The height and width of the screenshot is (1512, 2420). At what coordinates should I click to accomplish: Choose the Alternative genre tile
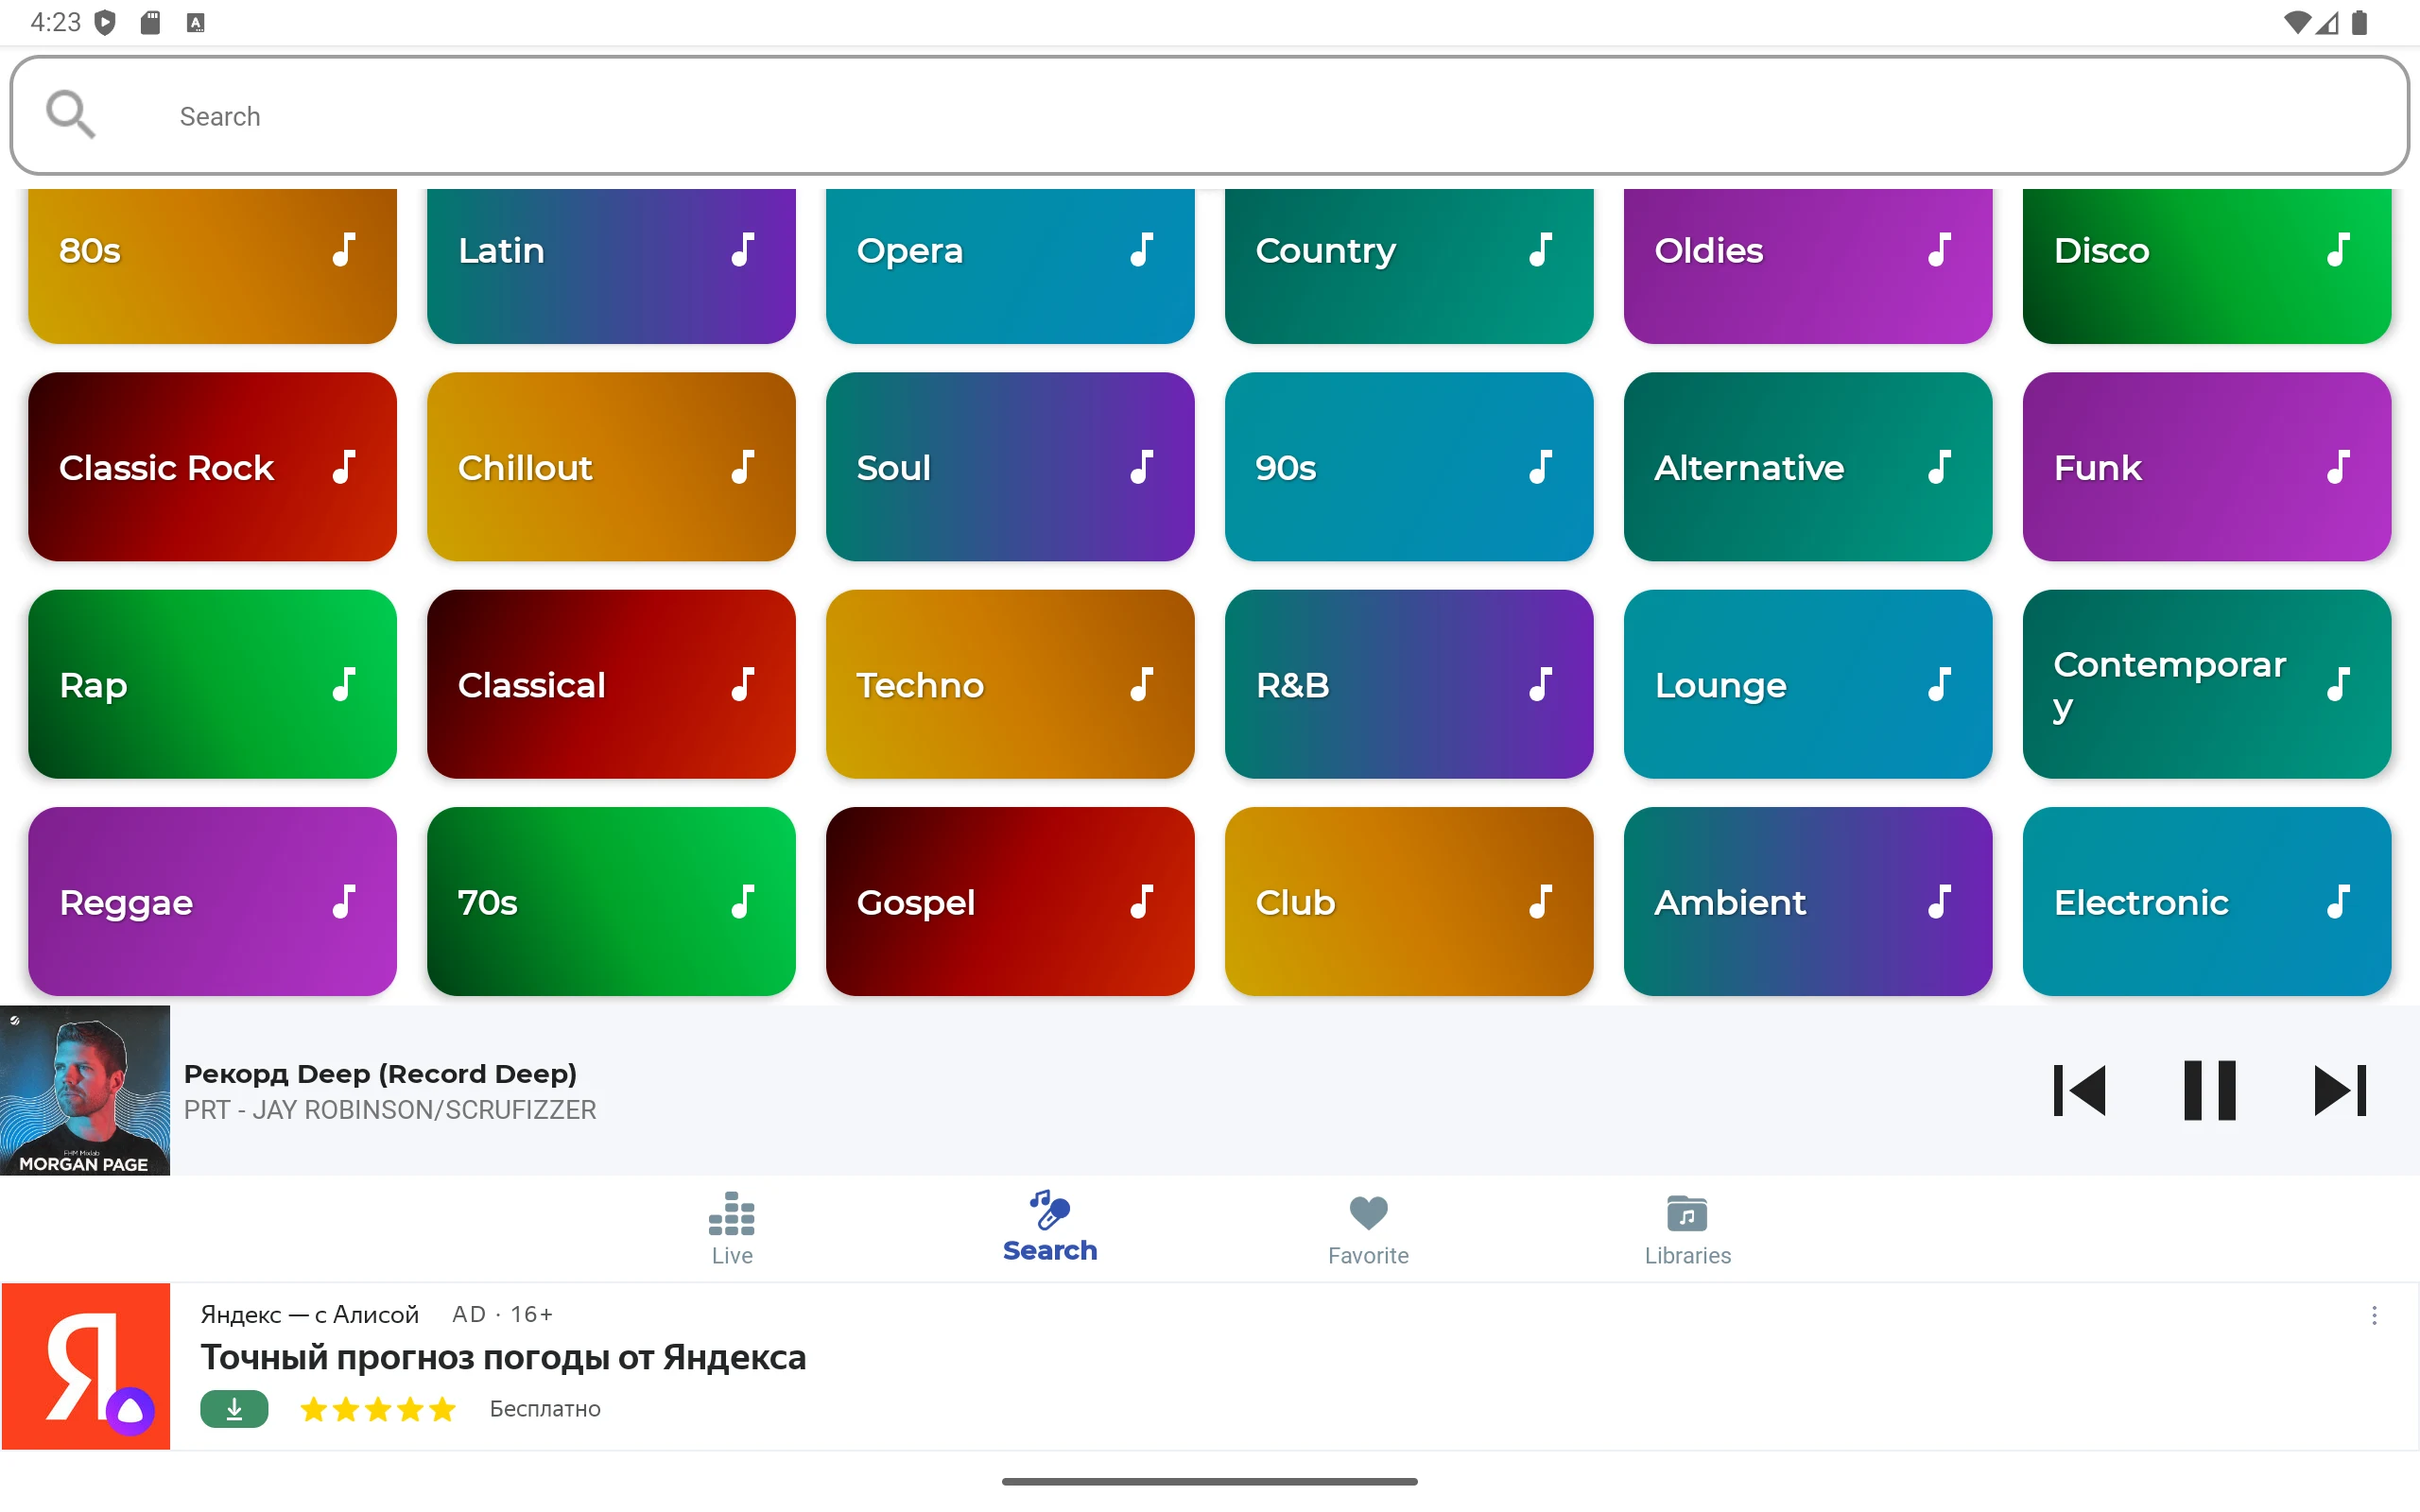pos(1808,467)
